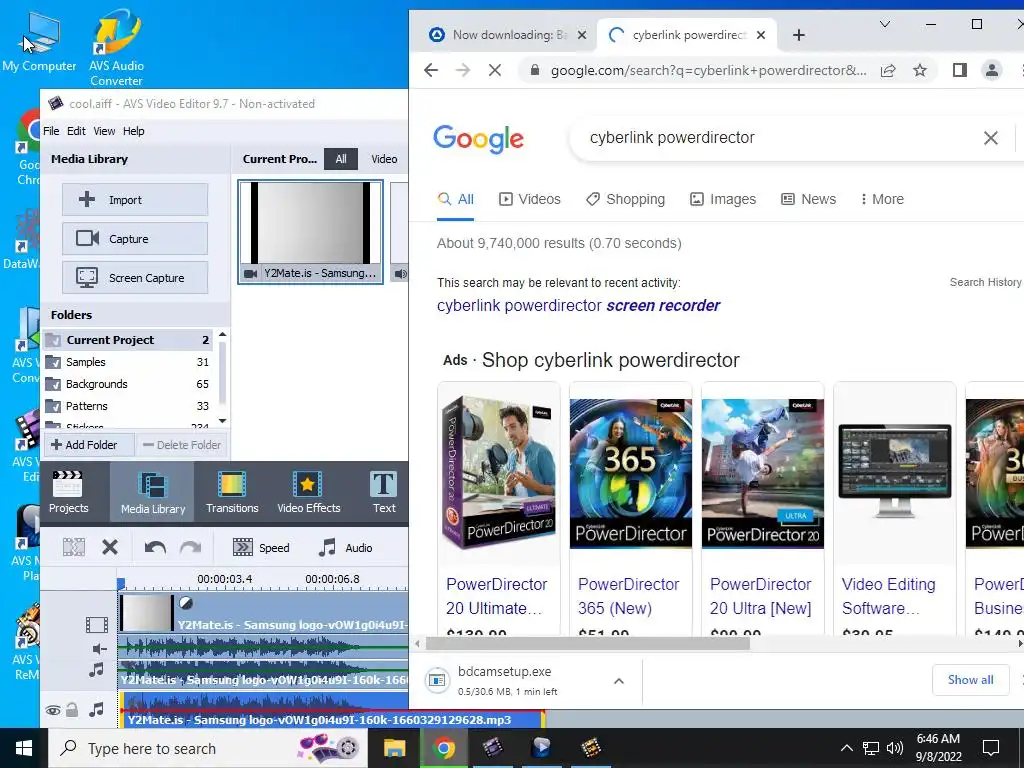This screenshot has width=1024, height=768.
Task: Clear the Google search box
Action: [991, 138]
